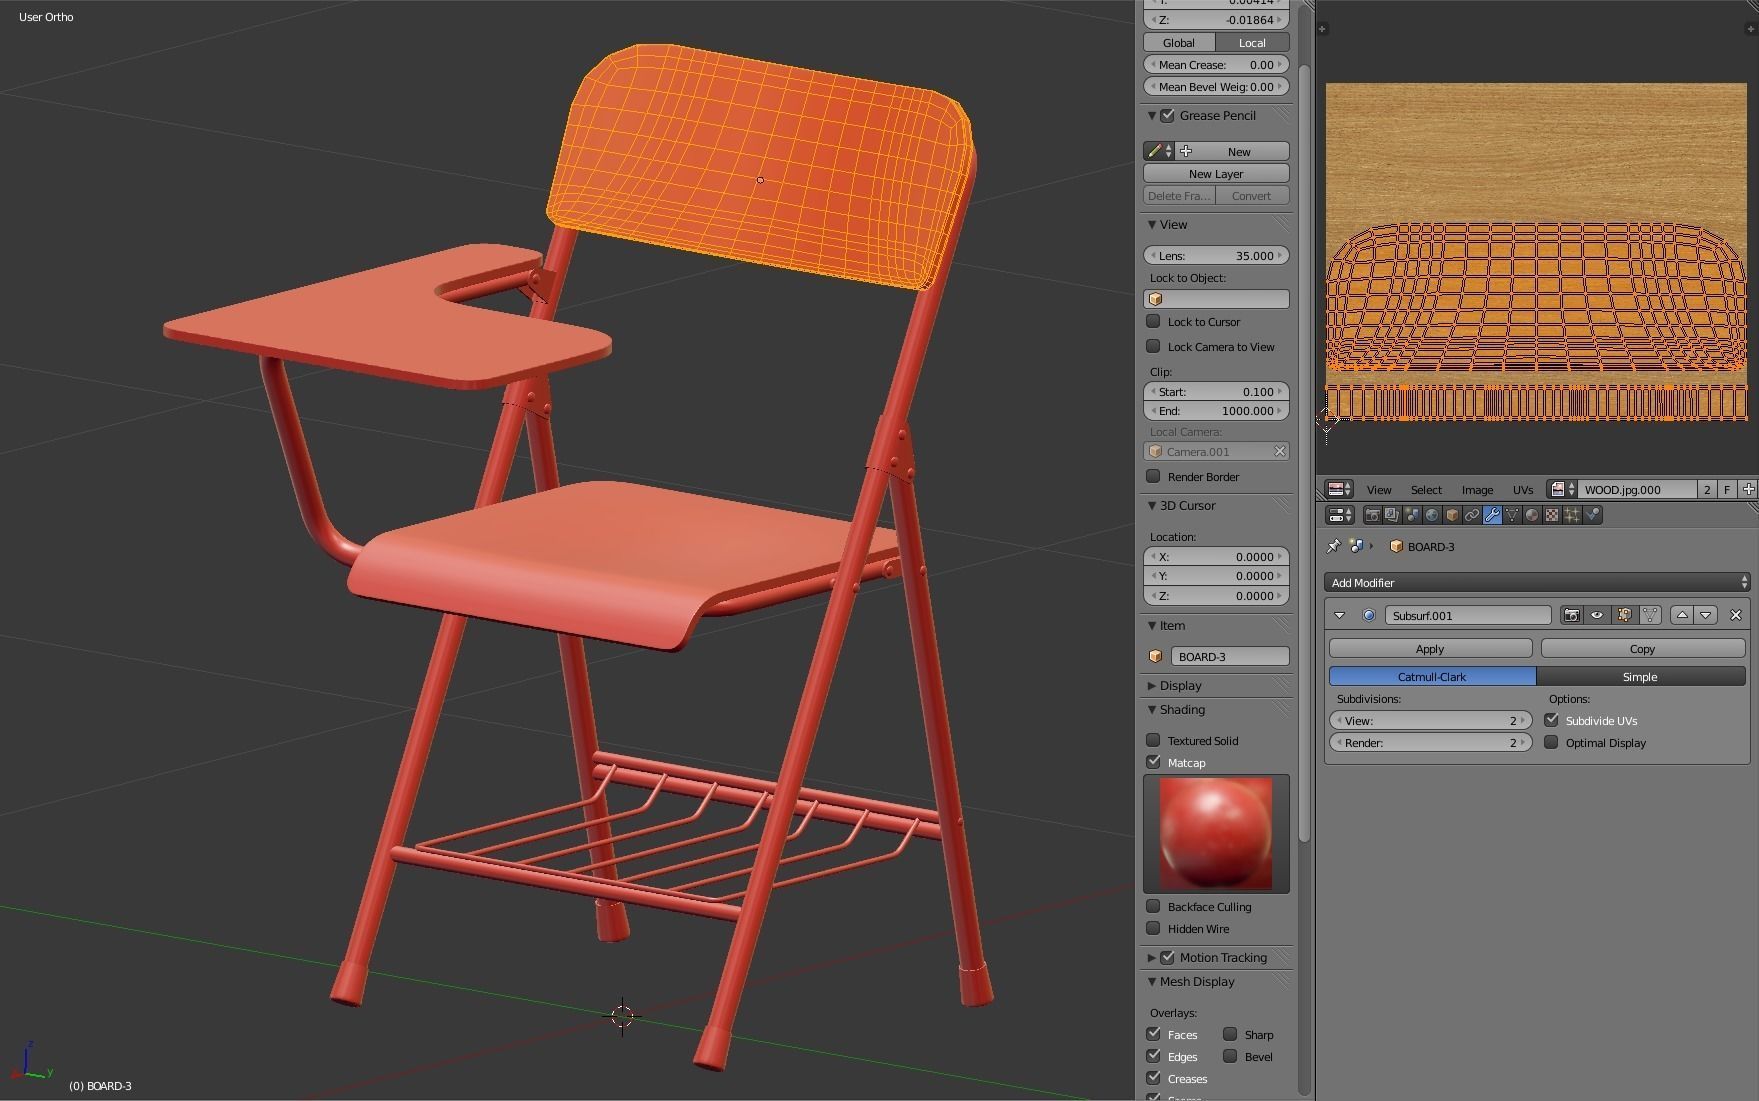Screen dimensions: 1759x1101
Task: Collapse the Shading panel
Action: click(x=1152, y=709)
